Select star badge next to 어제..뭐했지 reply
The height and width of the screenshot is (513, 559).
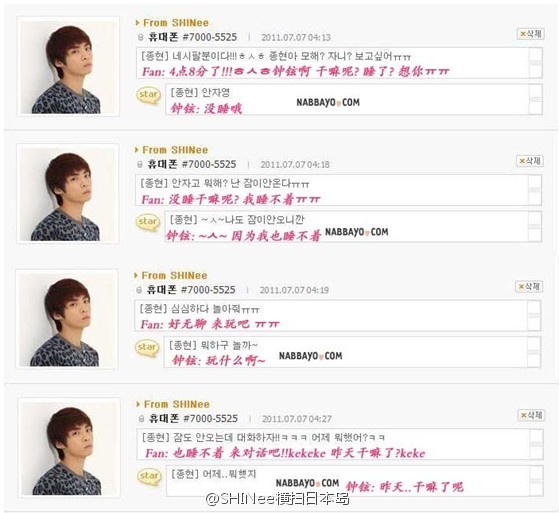tap(149, 476)
